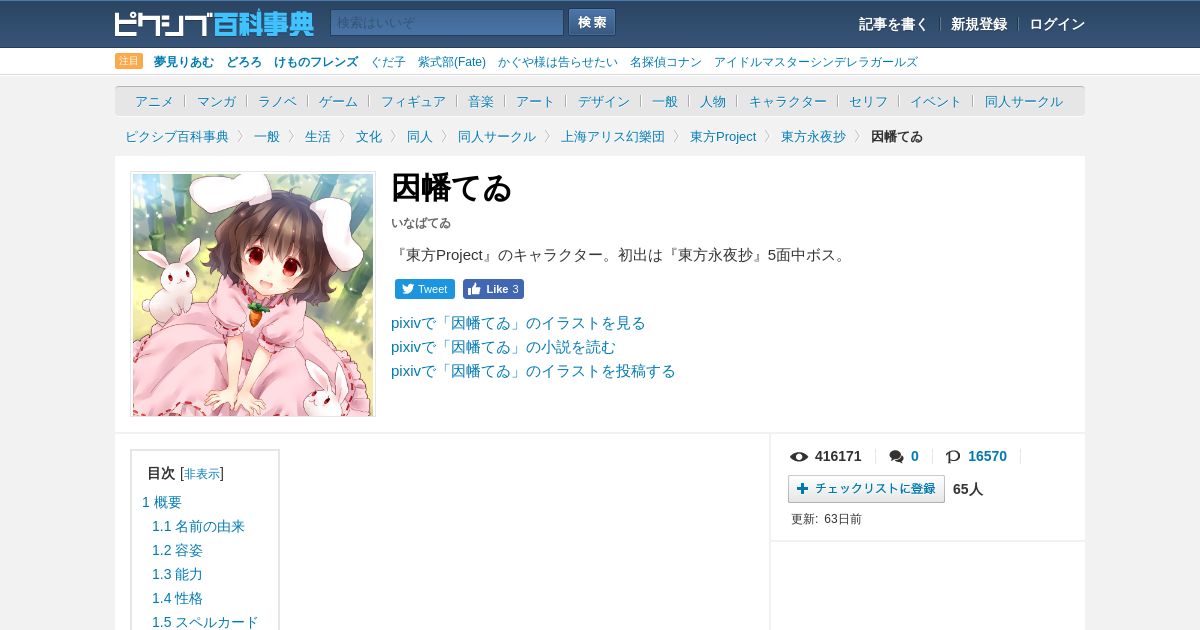This screenshot has height=630, width=1200.
Task: Go to breadcrumb 一般
Action: click(x=267, y=136)
